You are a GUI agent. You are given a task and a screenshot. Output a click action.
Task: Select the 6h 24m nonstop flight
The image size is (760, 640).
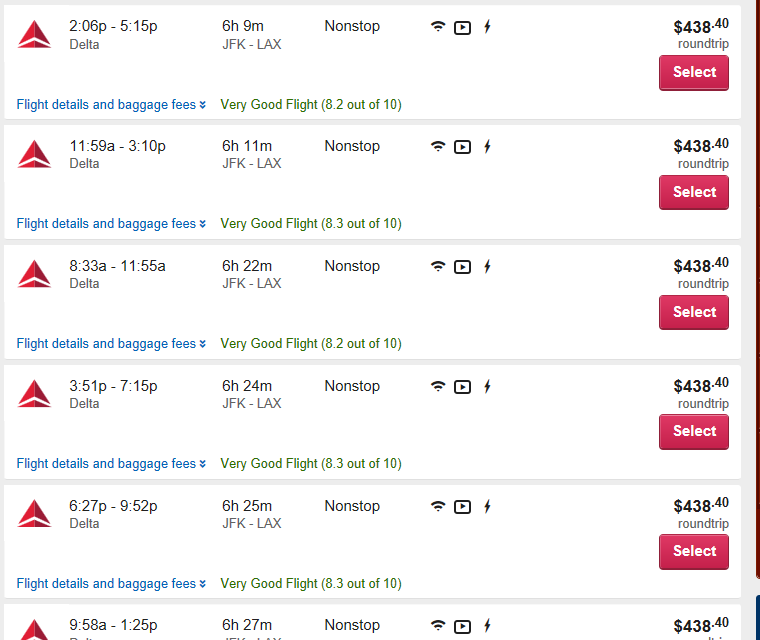tap(694, 432)
